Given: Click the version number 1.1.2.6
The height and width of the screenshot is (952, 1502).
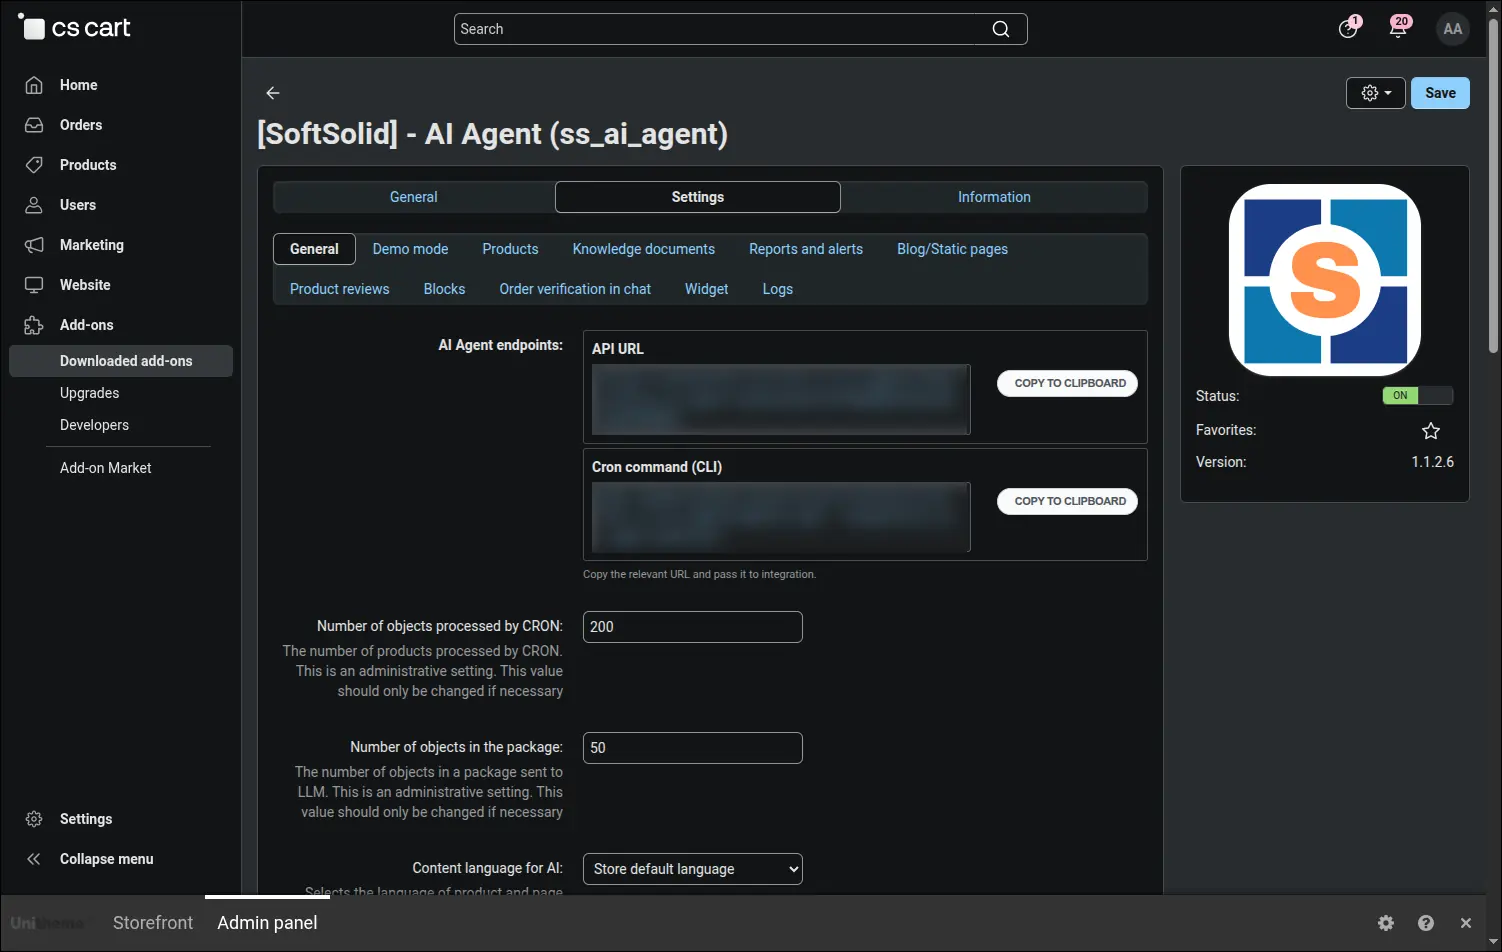Looking at the screenshot, I should 1432,462.
